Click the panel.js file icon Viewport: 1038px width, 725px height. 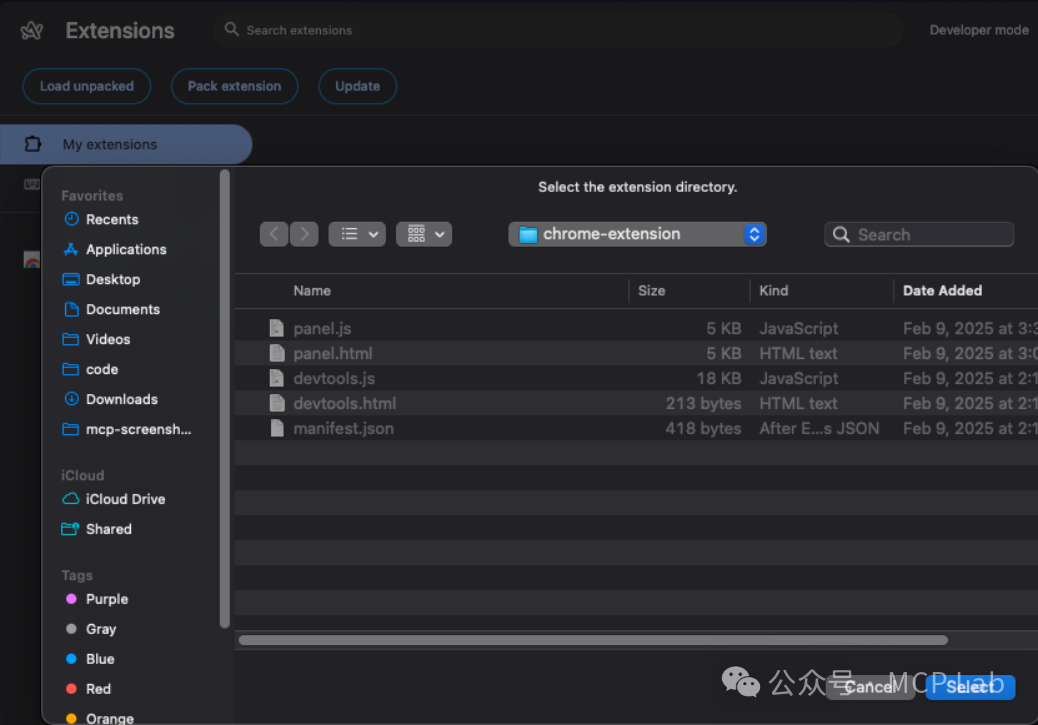click(x=277, y=328)
